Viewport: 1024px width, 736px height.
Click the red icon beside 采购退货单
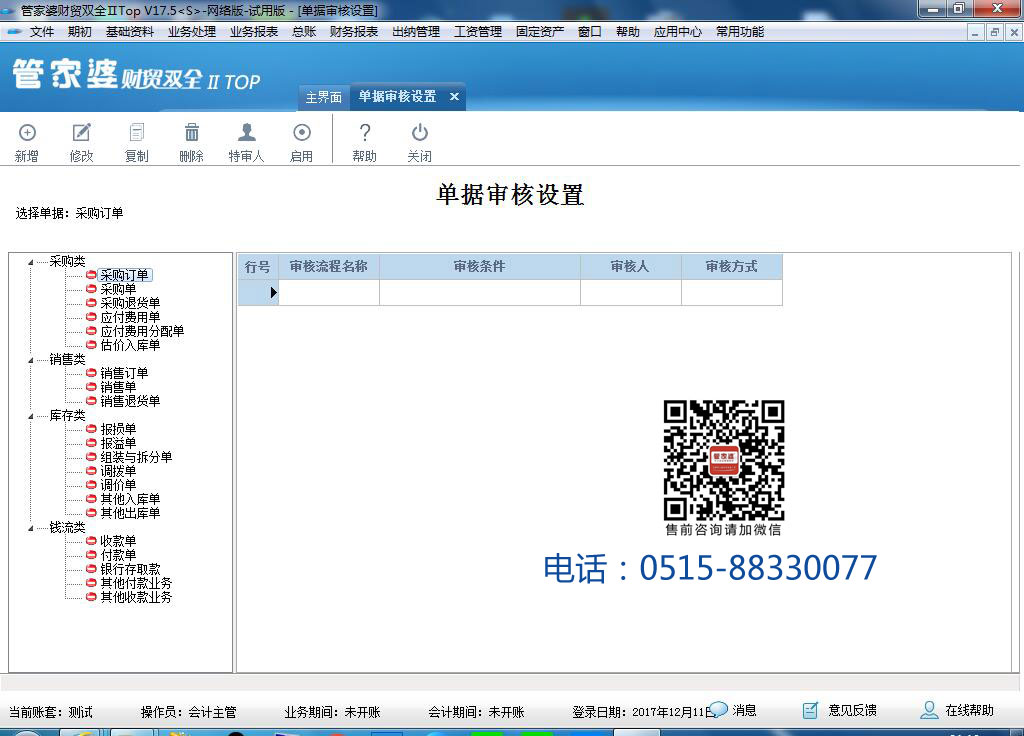tap(91, 303)
